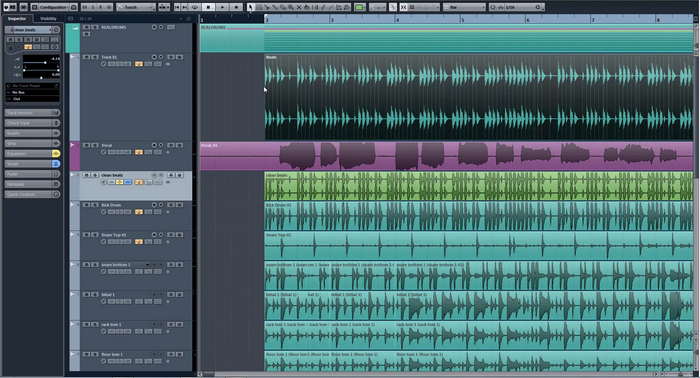Image resolution: width=700 pixels, height=378 pixels.
Task: Select the Erase tool in toolbar
Action: (283, 7)
